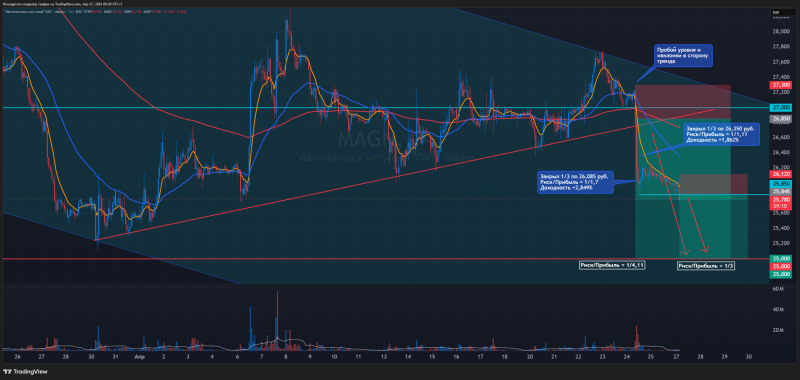Click the '20' date label on time axis

[530, 357]
